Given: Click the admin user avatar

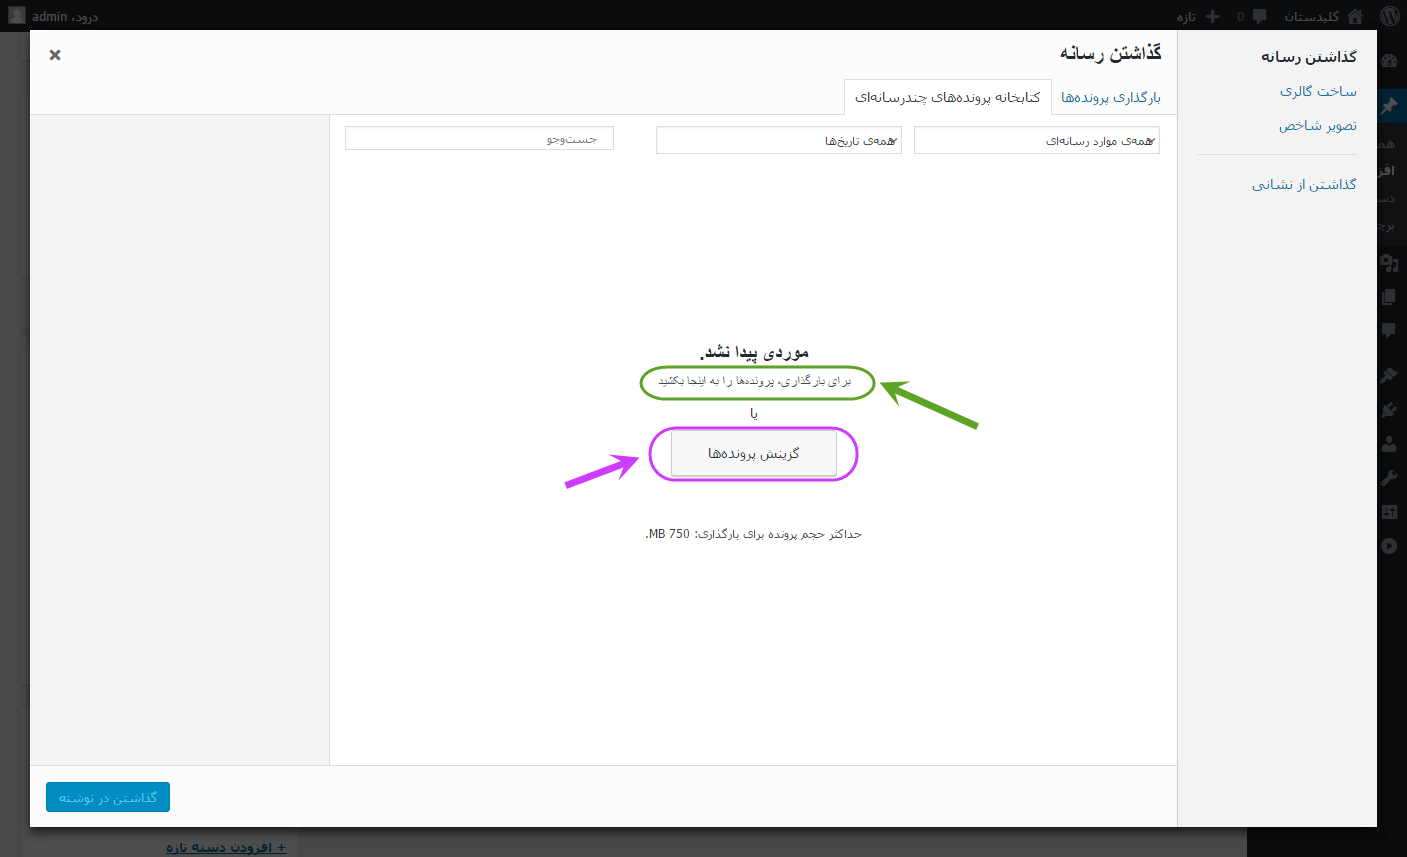Looking at the screenshot, I should (17, 16).
